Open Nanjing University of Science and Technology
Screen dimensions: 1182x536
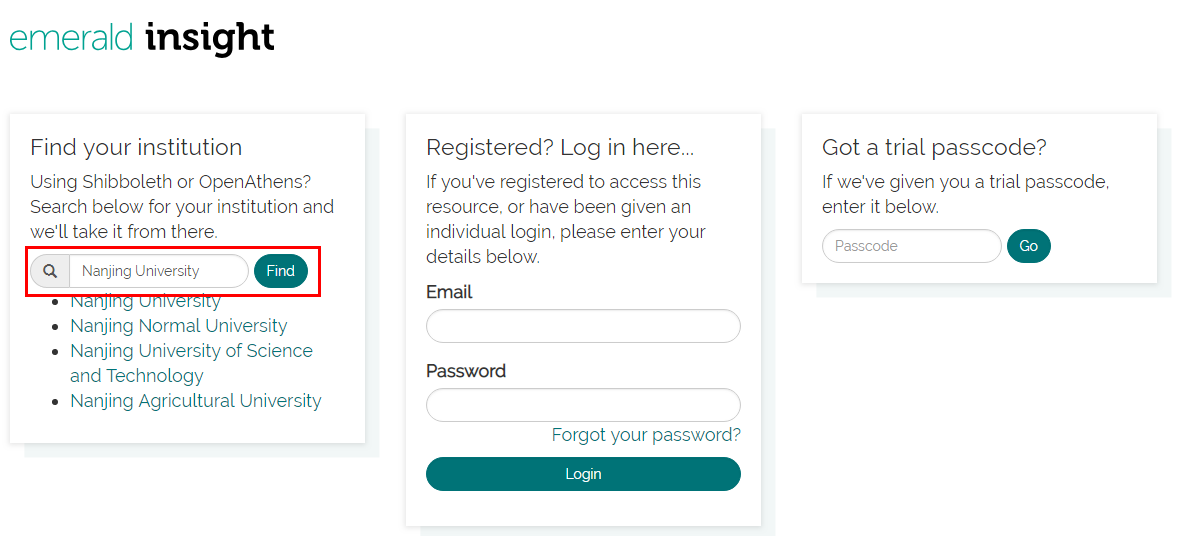point(191,351)
